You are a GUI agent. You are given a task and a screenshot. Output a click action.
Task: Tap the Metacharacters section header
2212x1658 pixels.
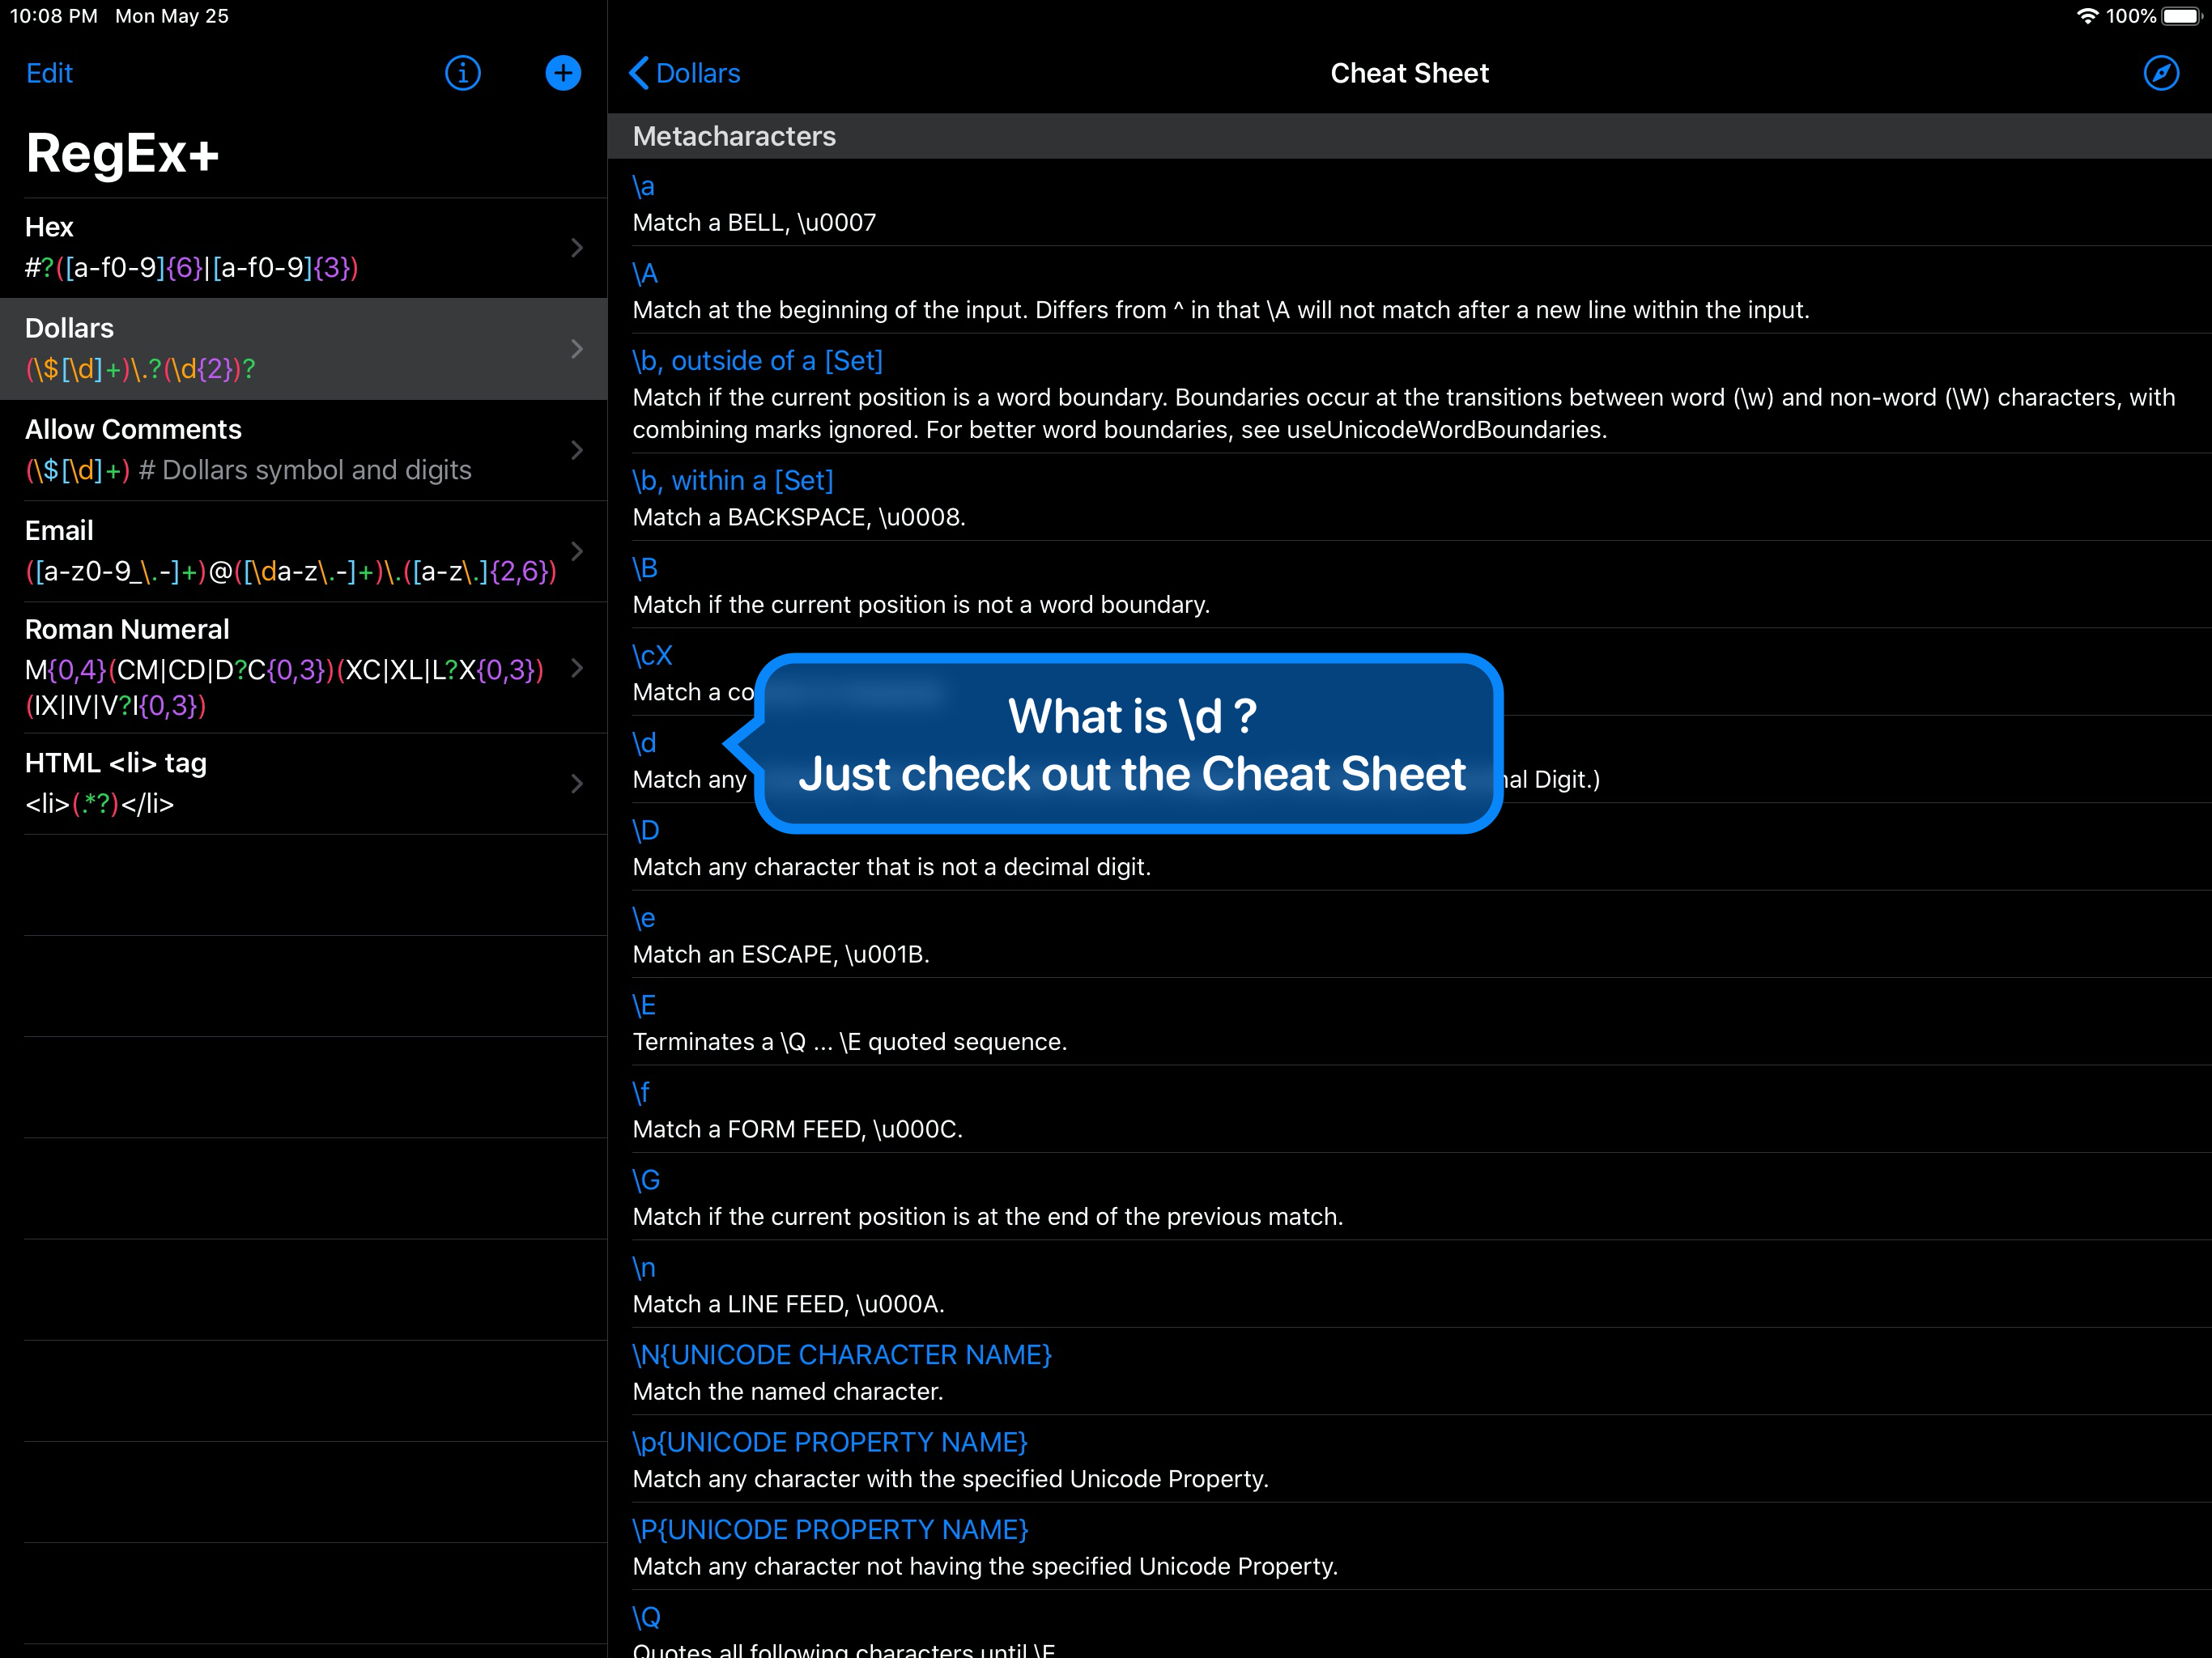pyautogui.click(x=734, y=136)
